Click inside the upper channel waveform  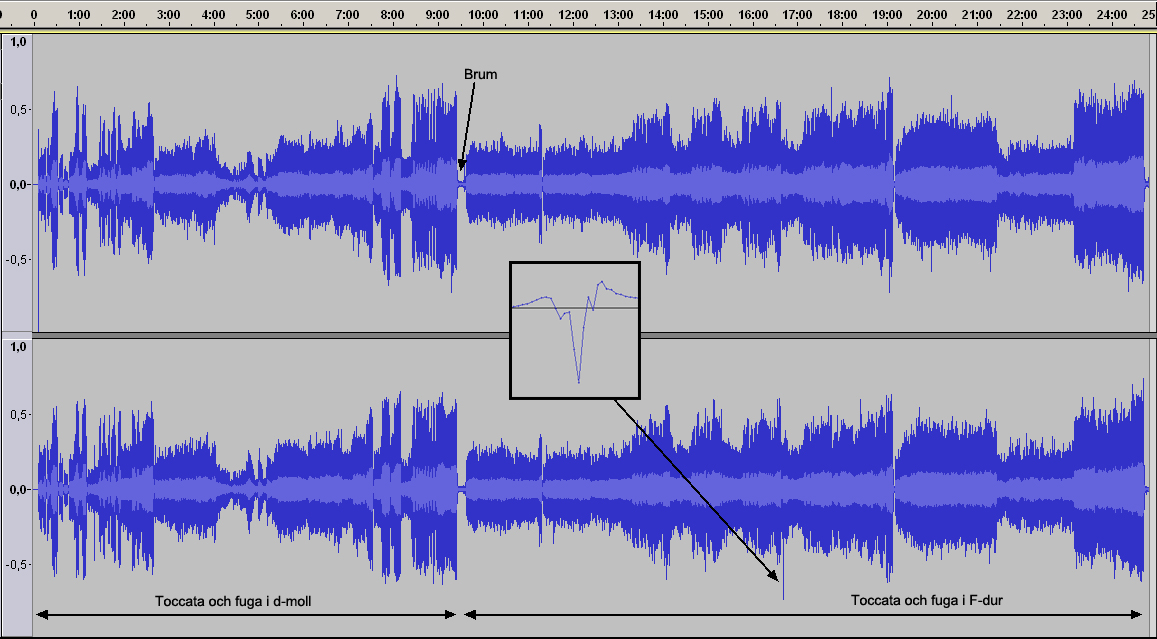590,183
